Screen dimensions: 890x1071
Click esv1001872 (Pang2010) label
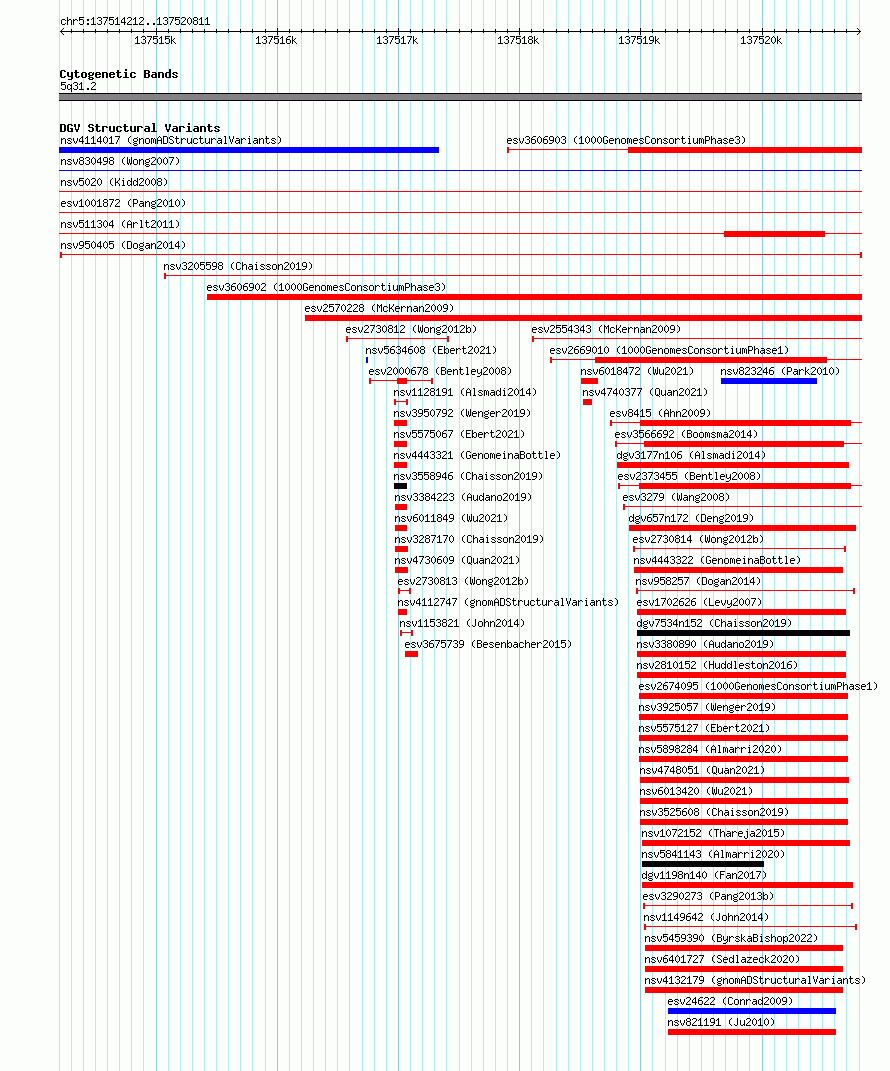click(x=123, y=203)
